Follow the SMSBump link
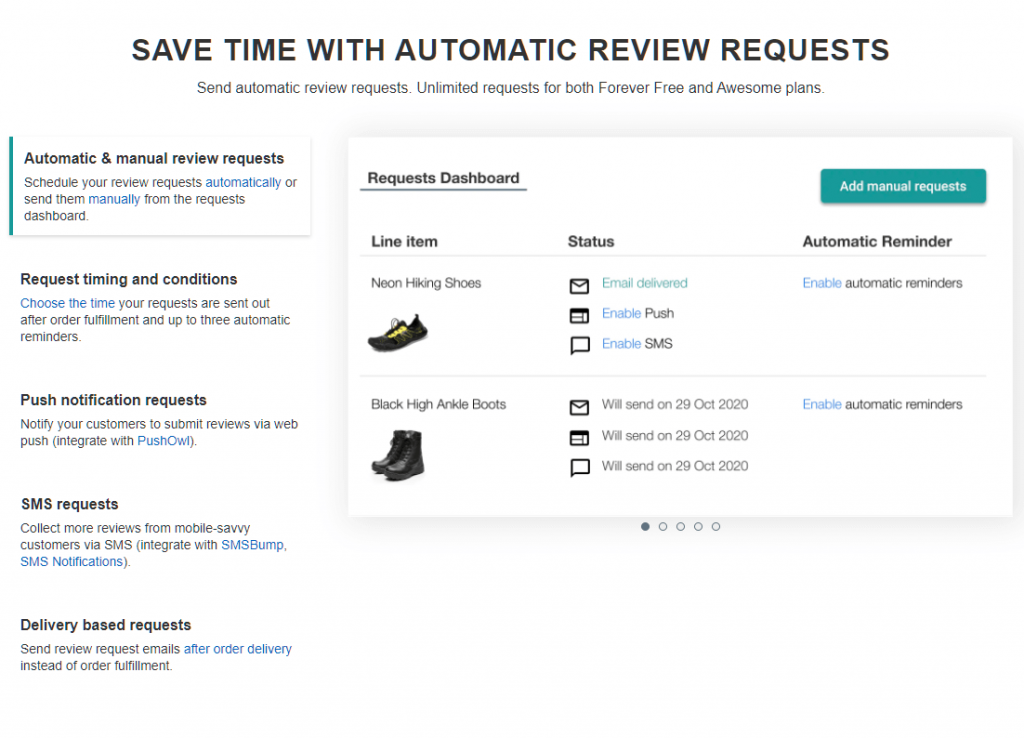Viewport: 1024px width, 738px height. (x=253, y=545)
